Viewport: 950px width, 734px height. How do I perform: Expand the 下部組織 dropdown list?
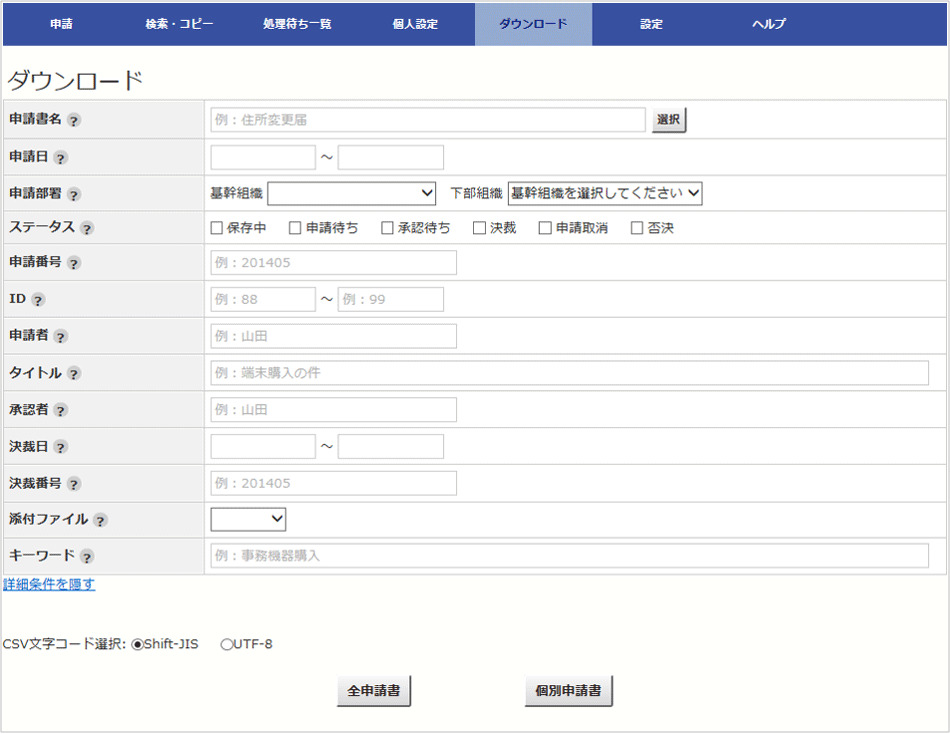tap(605, 193)
